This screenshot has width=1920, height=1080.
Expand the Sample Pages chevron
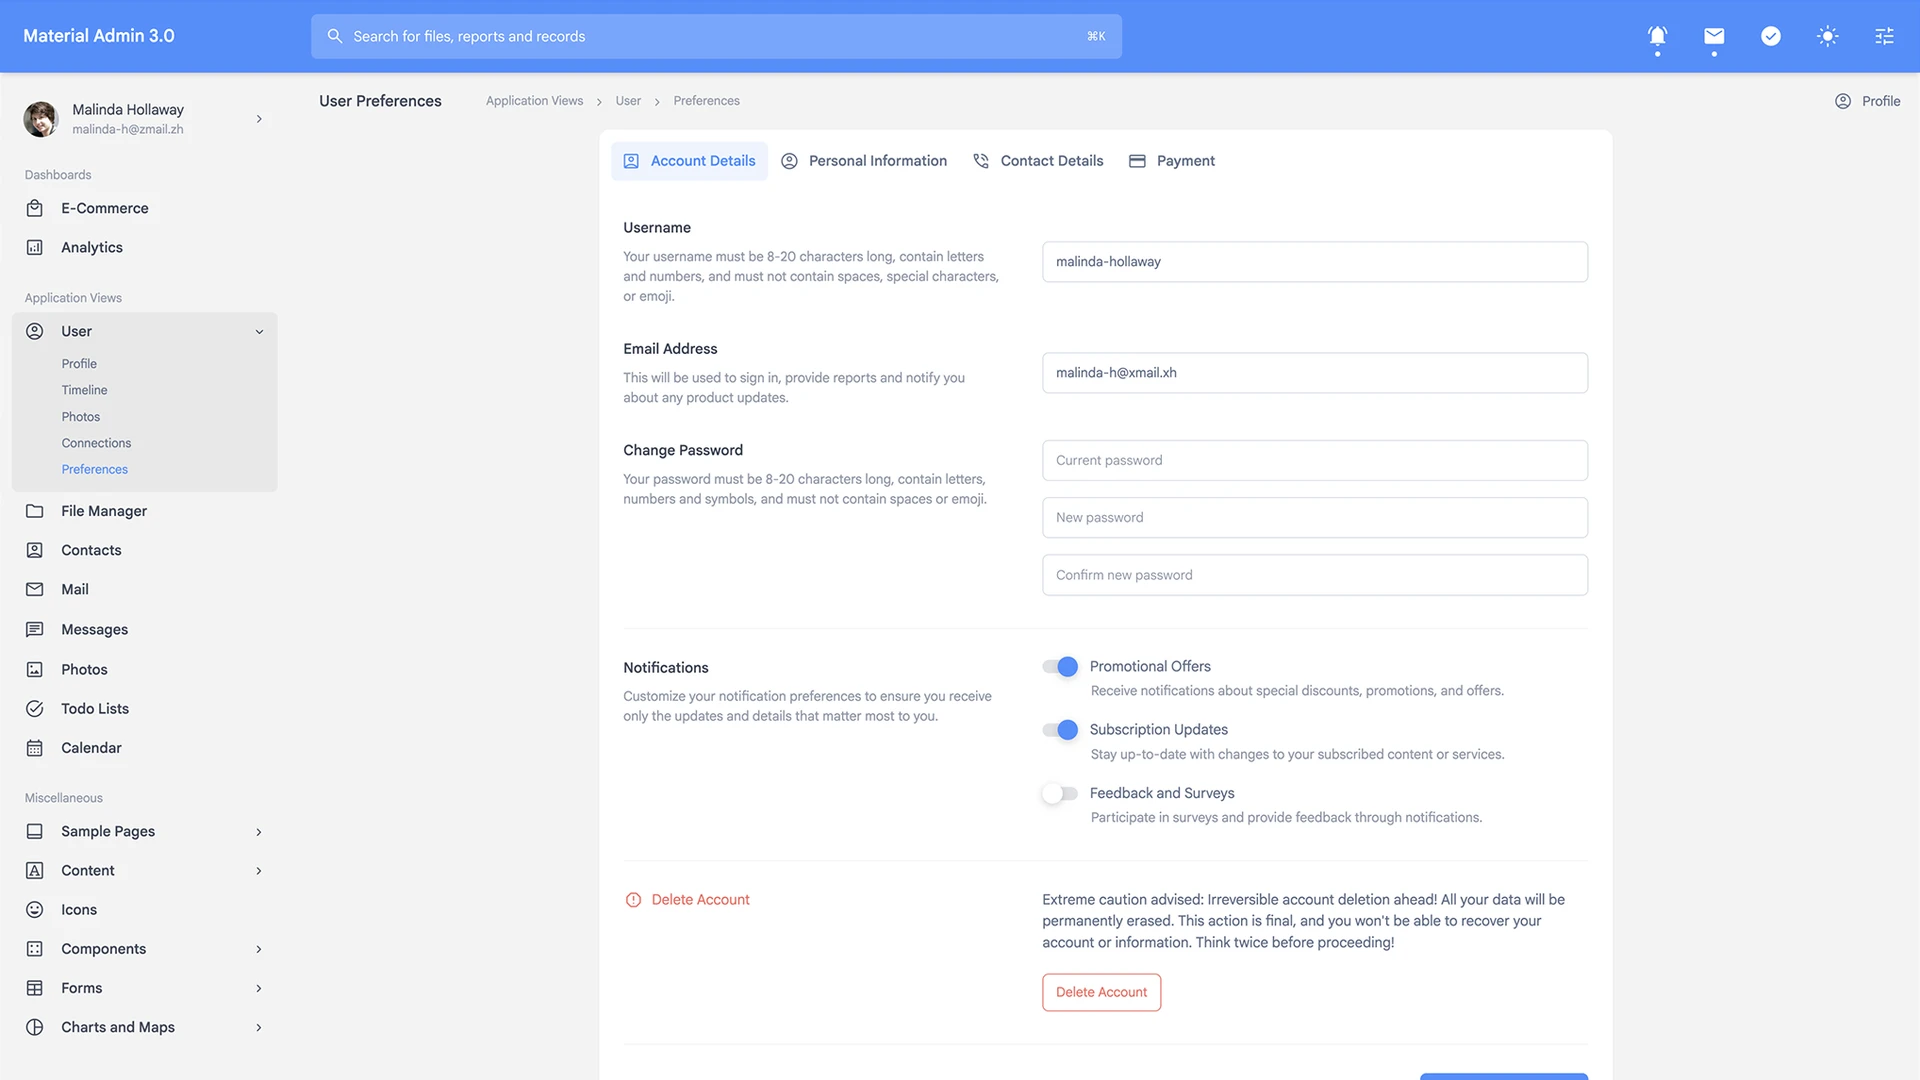[259, 832]
